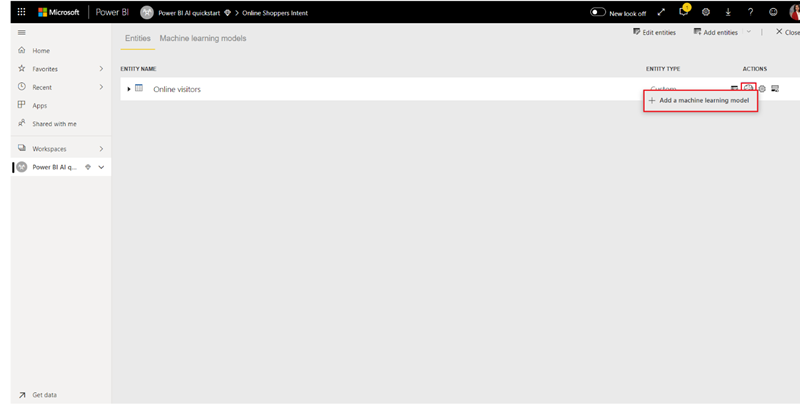This screenshot has width=800, height=404.
Task: Toggle the New look switch
Action: (x=598, y=12)
